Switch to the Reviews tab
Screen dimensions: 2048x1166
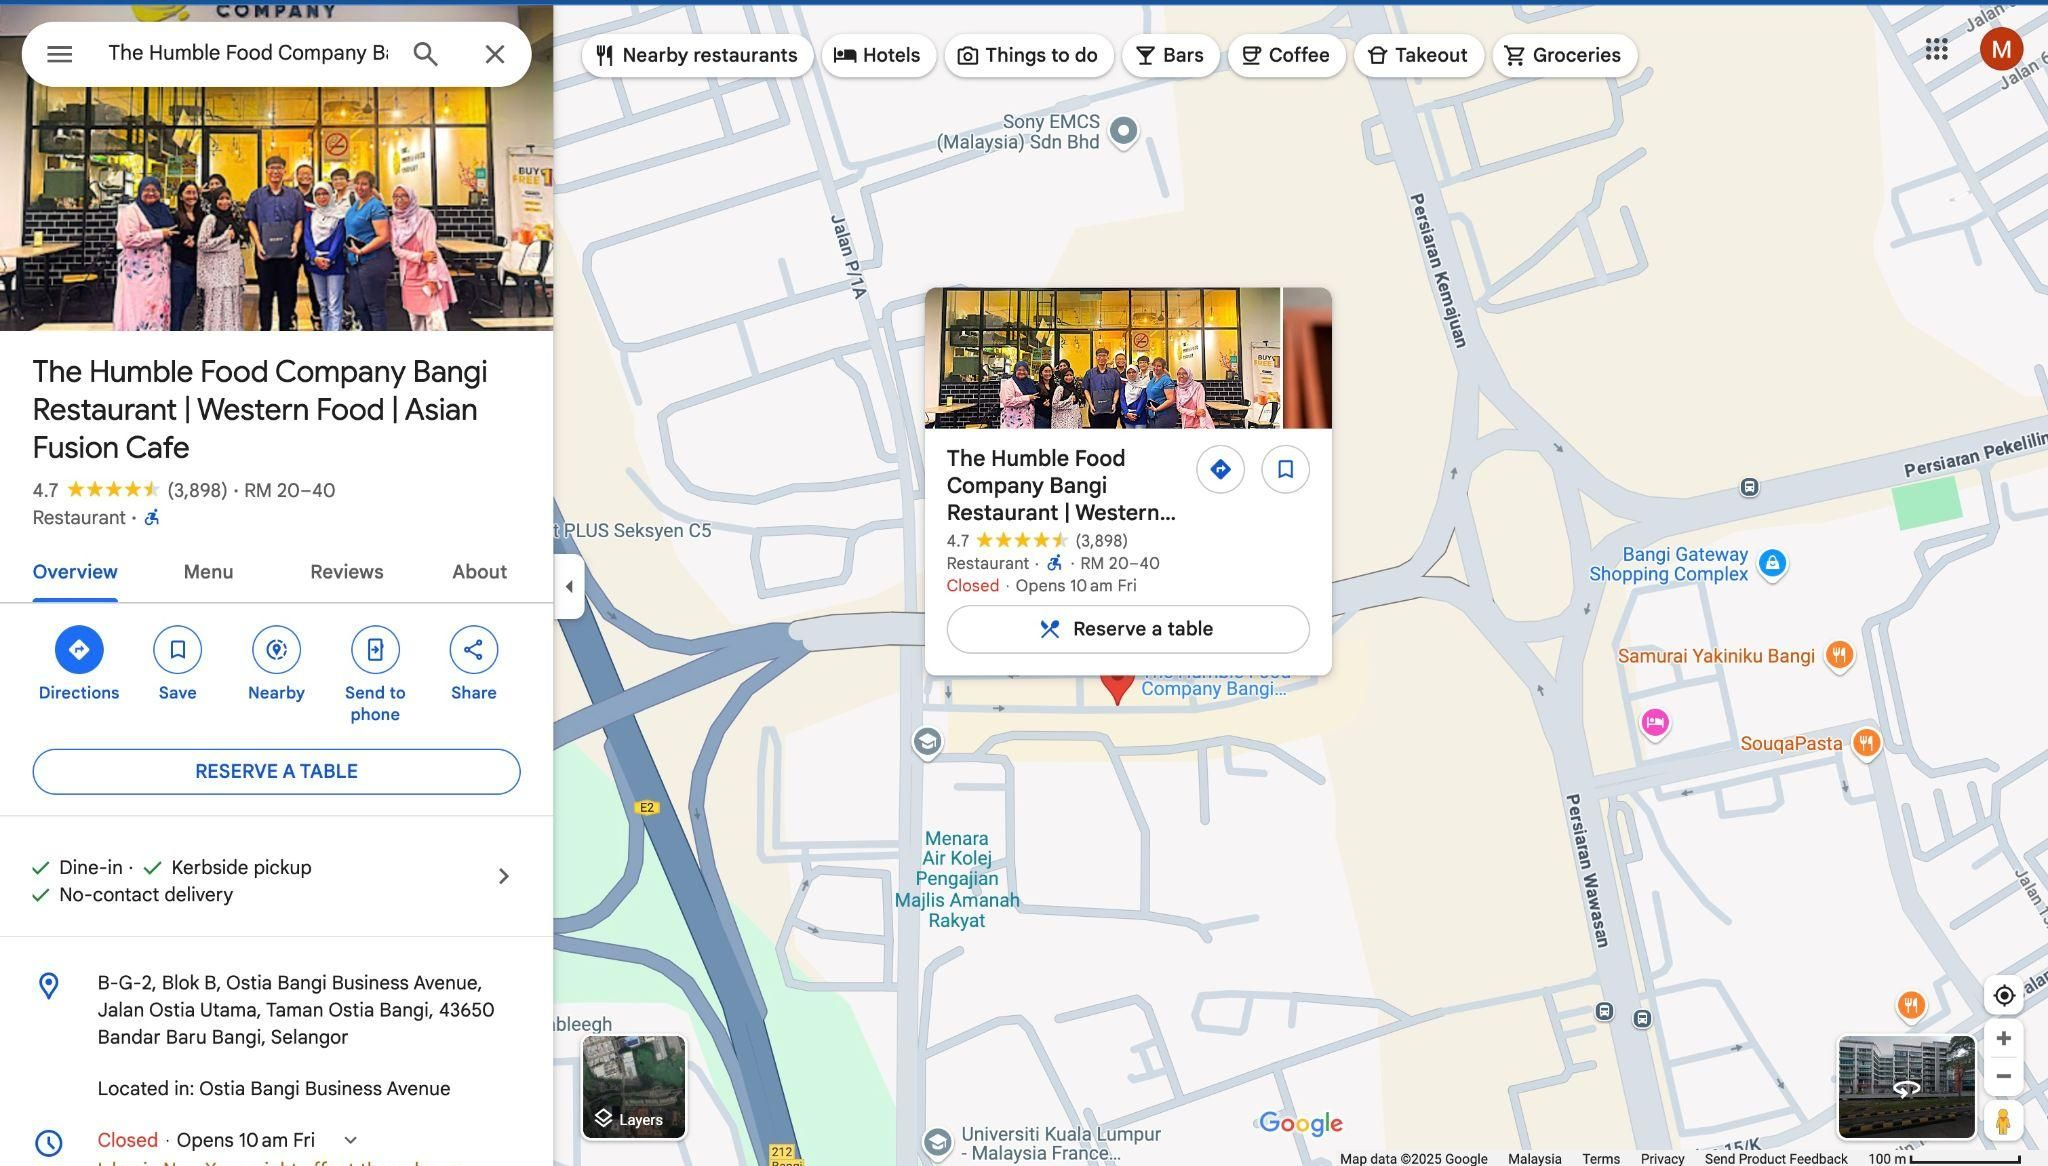[346, 572]
